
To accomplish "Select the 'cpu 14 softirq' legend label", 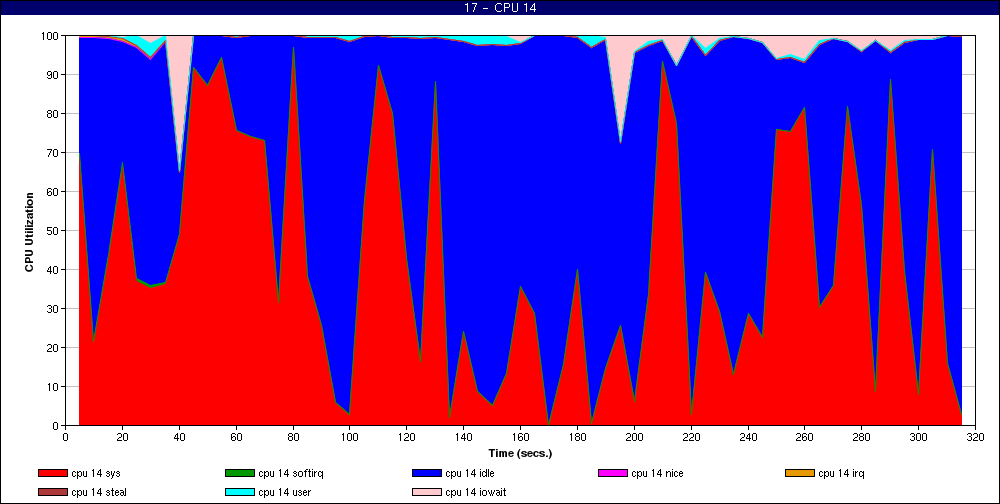I will click(x=291, y=473).
